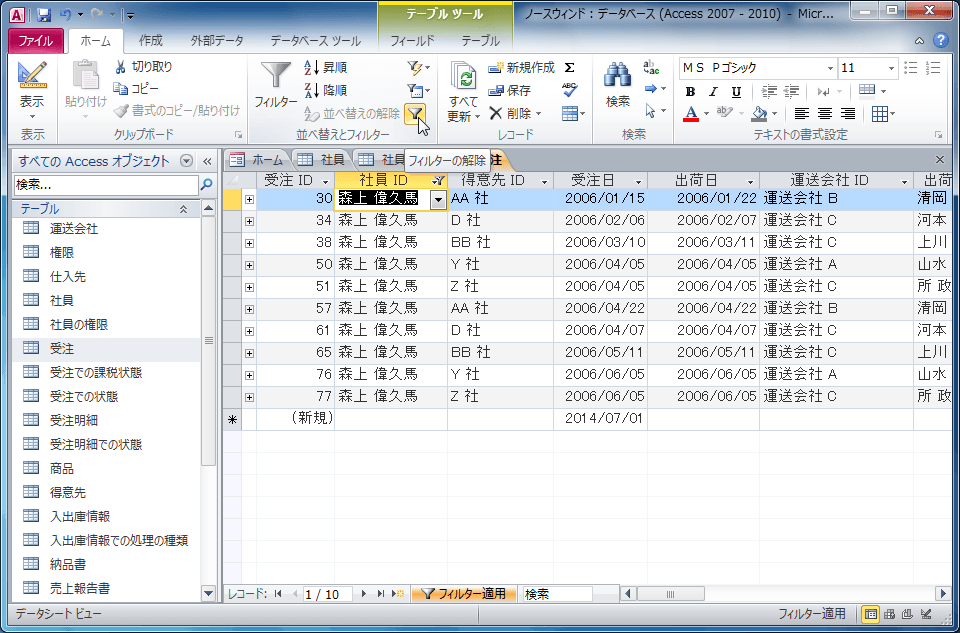
Task: Open the 商品 table
Action: [x=62, y=468]
